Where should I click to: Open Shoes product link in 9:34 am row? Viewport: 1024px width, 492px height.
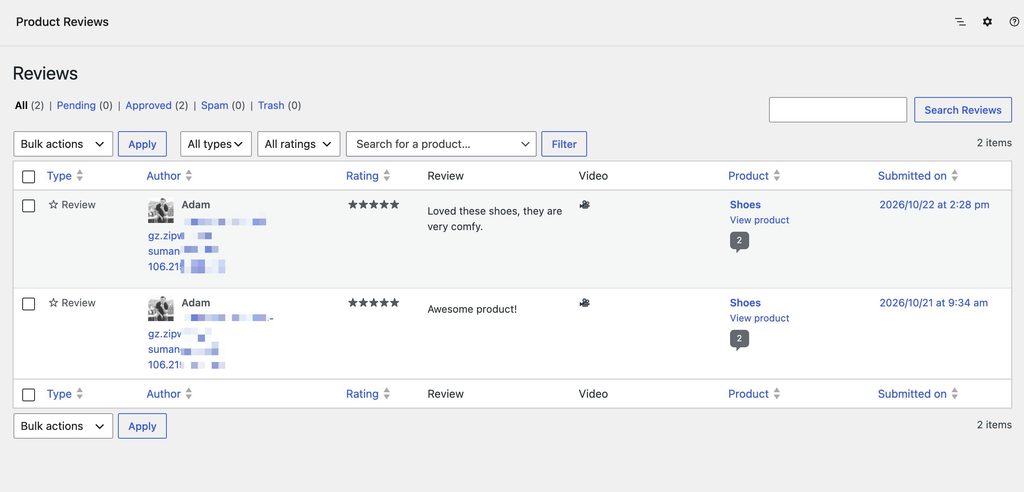[745, 303]
